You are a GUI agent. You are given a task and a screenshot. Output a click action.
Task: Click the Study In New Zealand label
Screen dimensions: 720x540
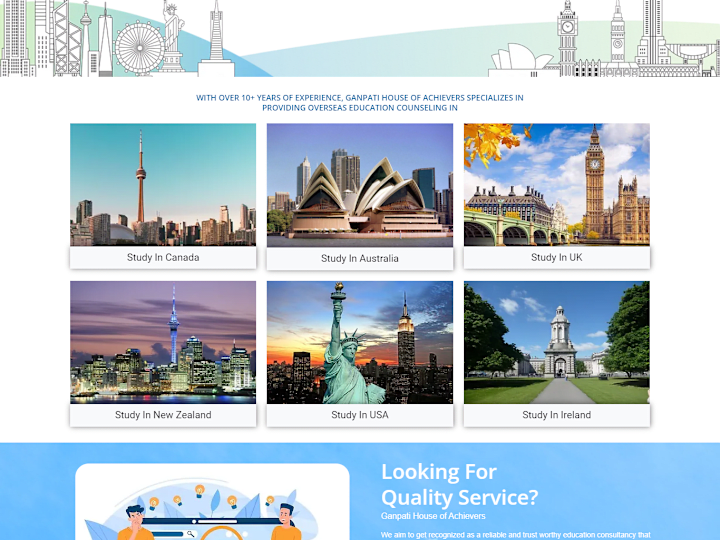pyautogui.click(x=163, y=415)
